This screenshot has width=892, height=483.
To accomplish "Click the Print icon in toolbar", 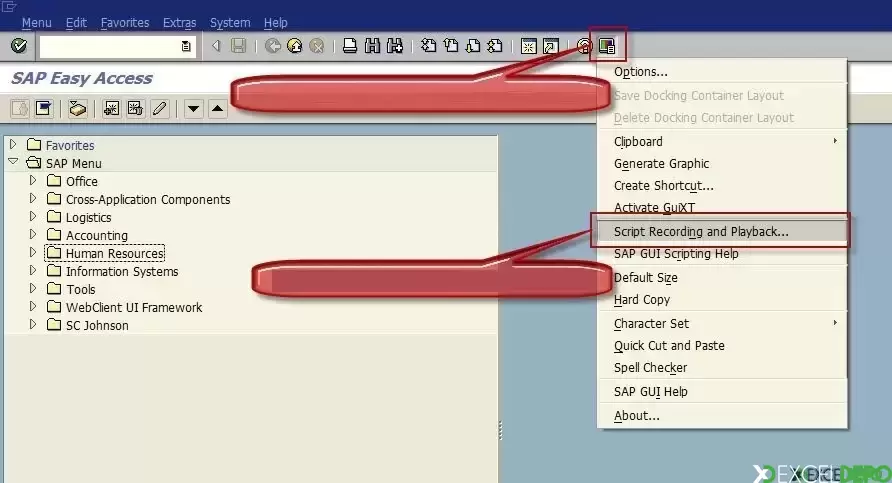I will [350, 46].
